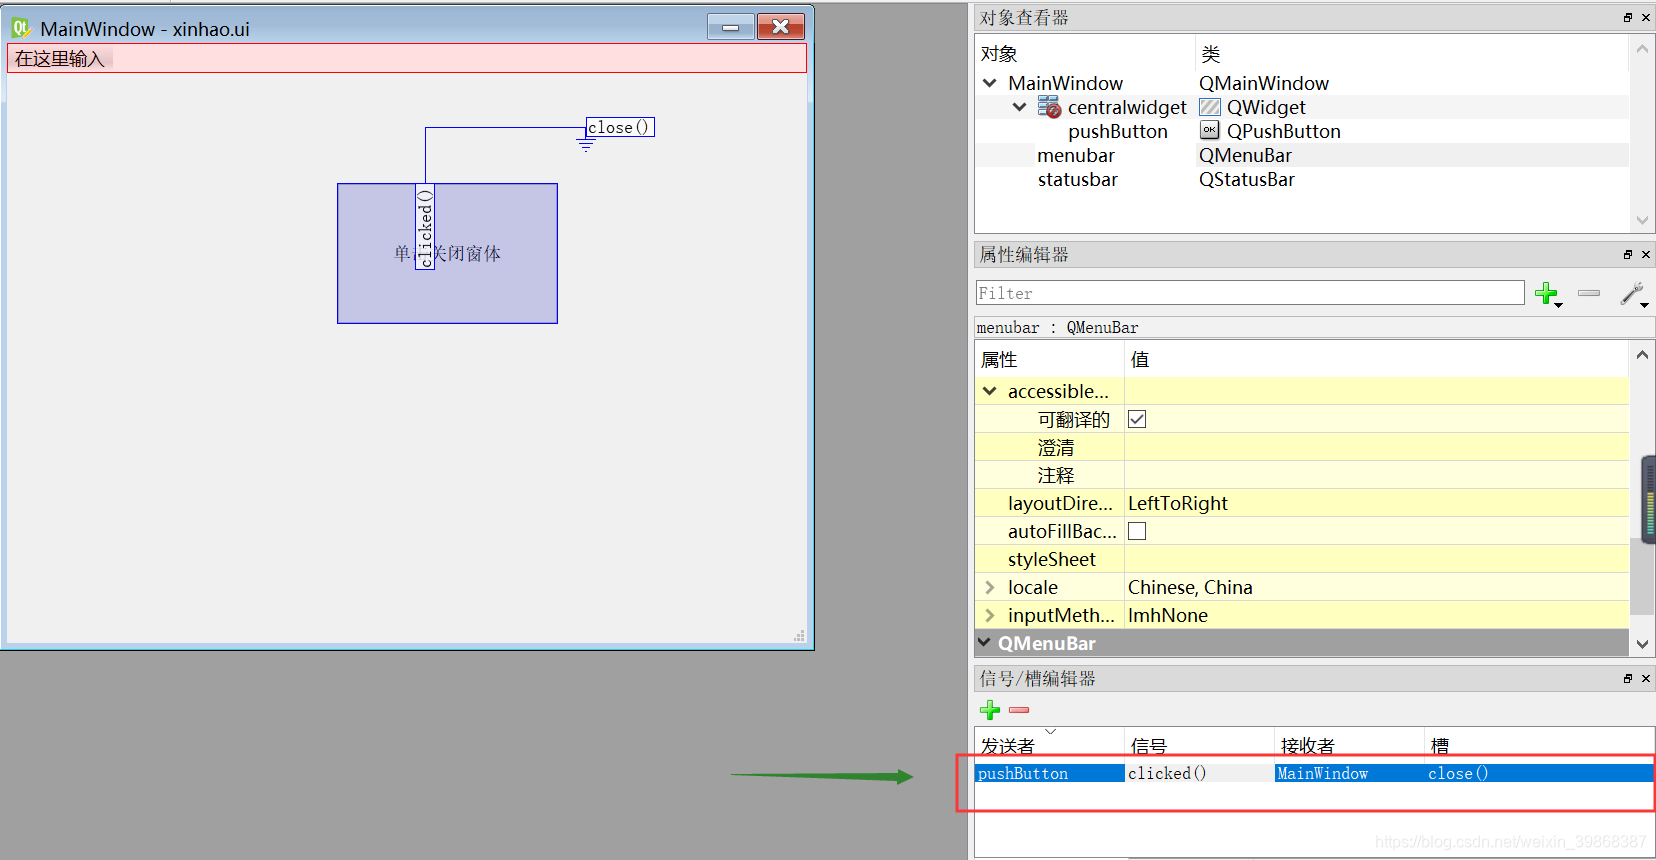
Task: Close the Signal/Slot Editor panel
Action: [1646, 679]
